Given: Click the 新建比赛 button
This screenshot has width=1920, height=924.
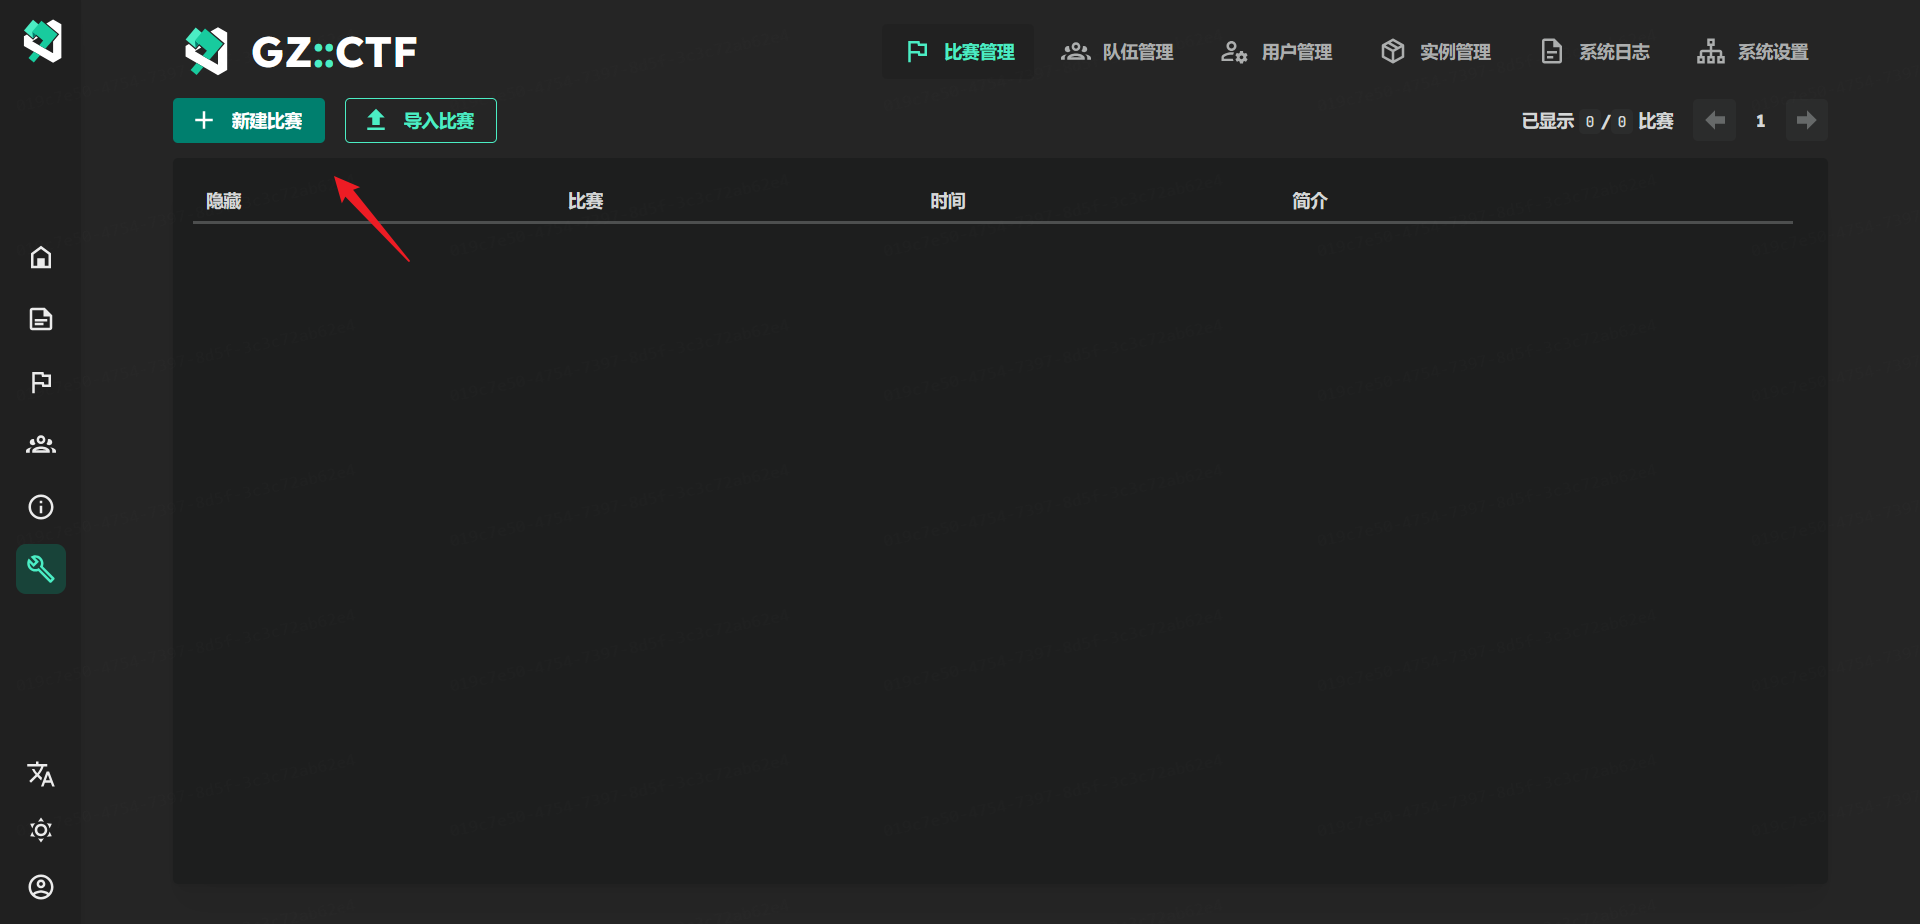Looking at the screenshot, I should tap(249, 121).
